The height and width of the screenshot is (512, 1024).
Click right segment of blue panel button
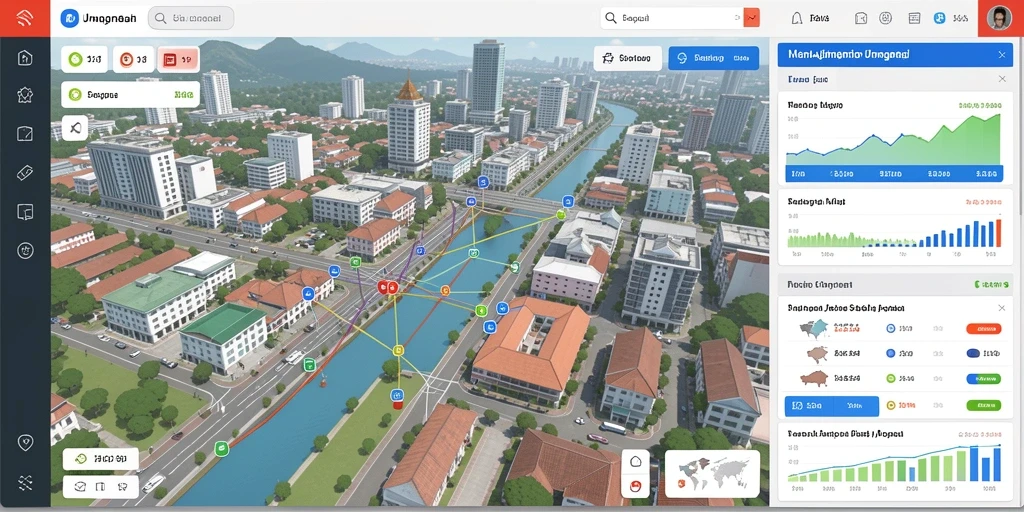855,406
